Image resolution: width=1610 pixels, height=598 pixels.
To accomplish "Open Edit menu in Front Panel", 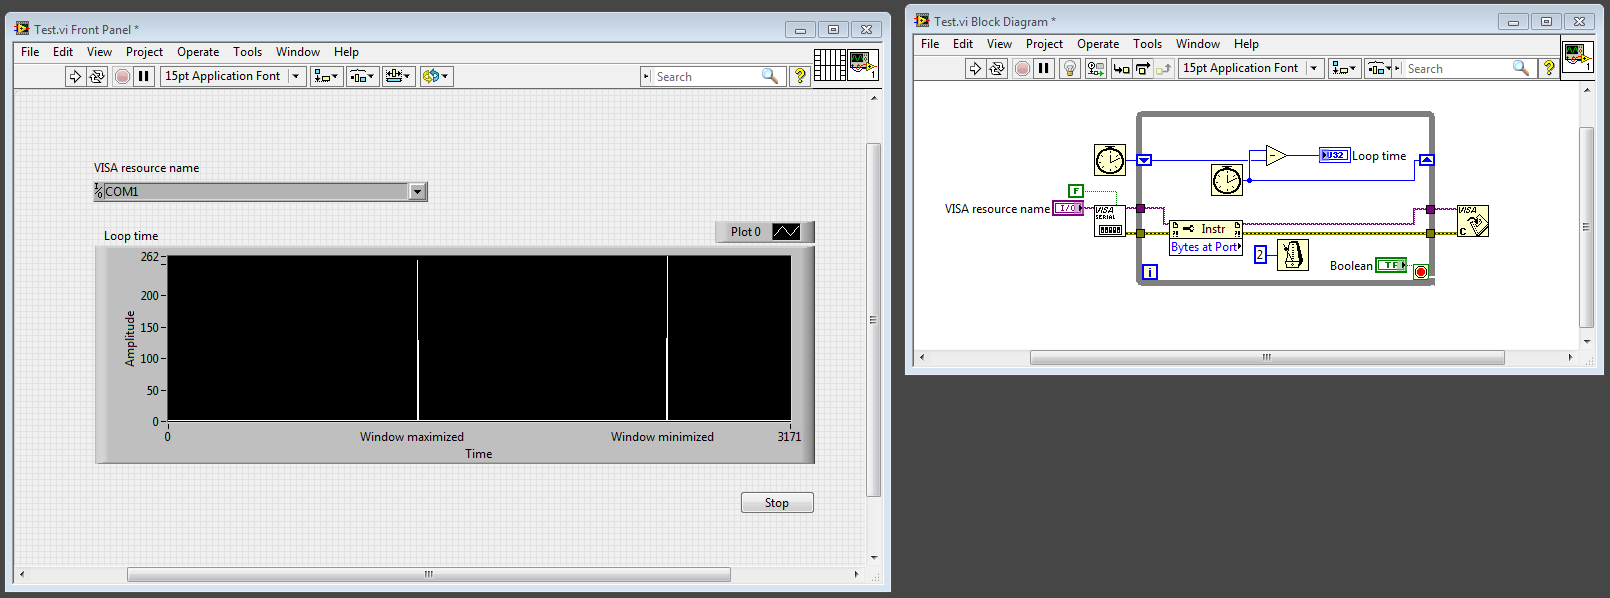I will [x=63, y=52].
